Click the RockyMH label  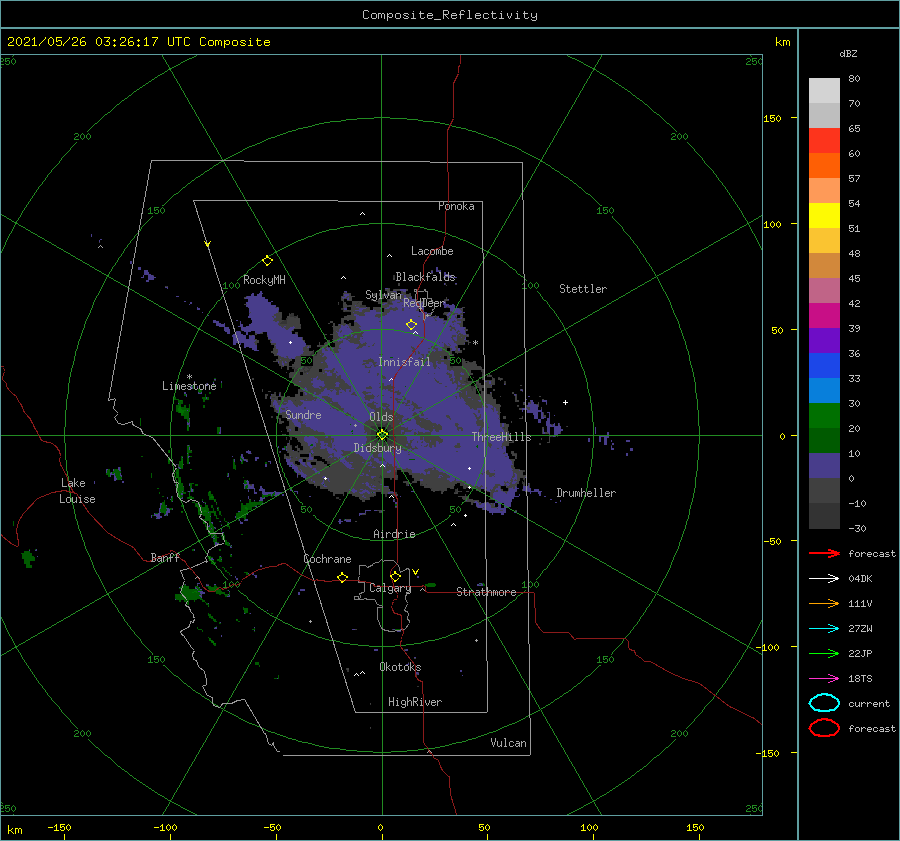click(x=264, y=280)
